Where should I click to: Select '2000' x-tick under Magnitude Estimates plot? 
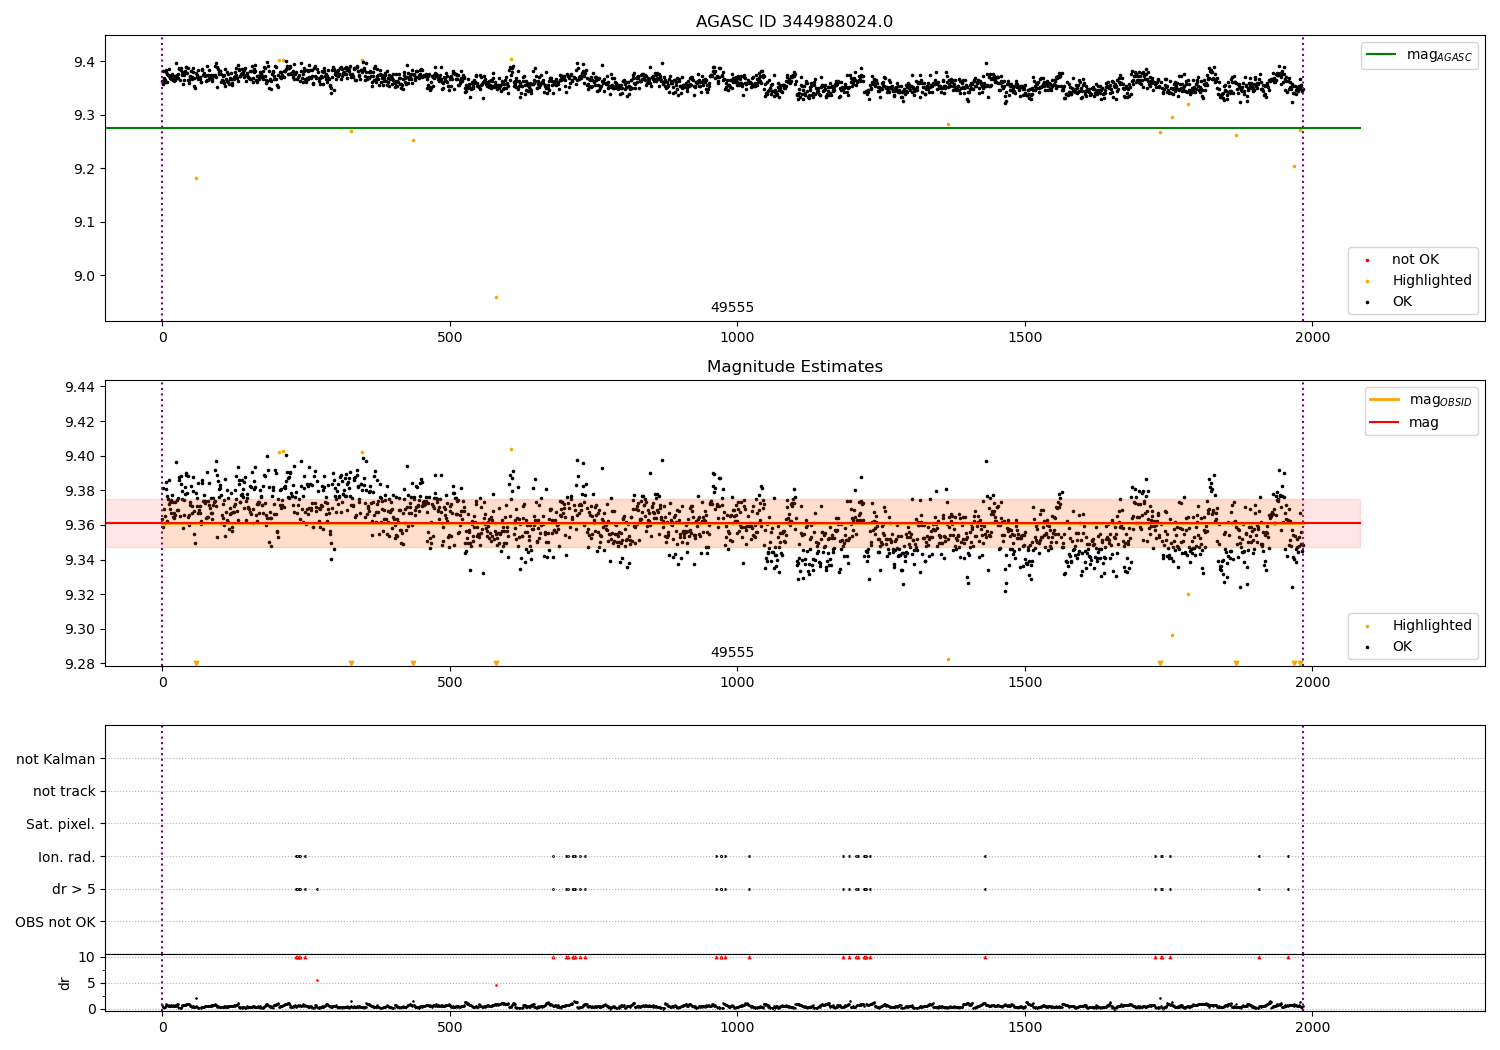pyautogui.click(x=1312, y=683)
